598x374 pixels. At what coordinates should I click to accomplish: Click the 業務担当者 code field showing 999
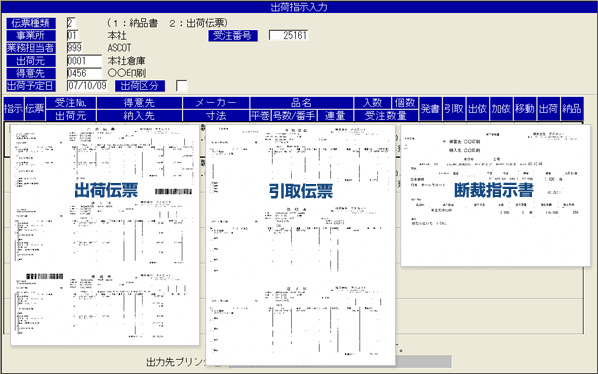click(75, 48)
